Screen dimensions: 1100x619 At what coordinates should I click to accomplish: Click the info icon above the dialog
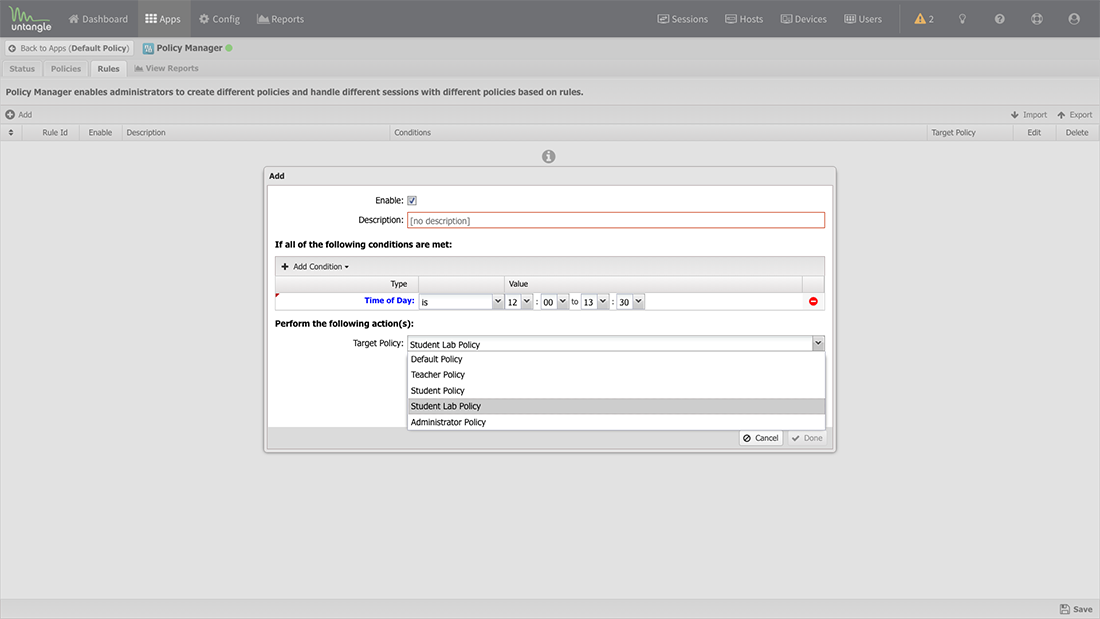pos(549,157)
